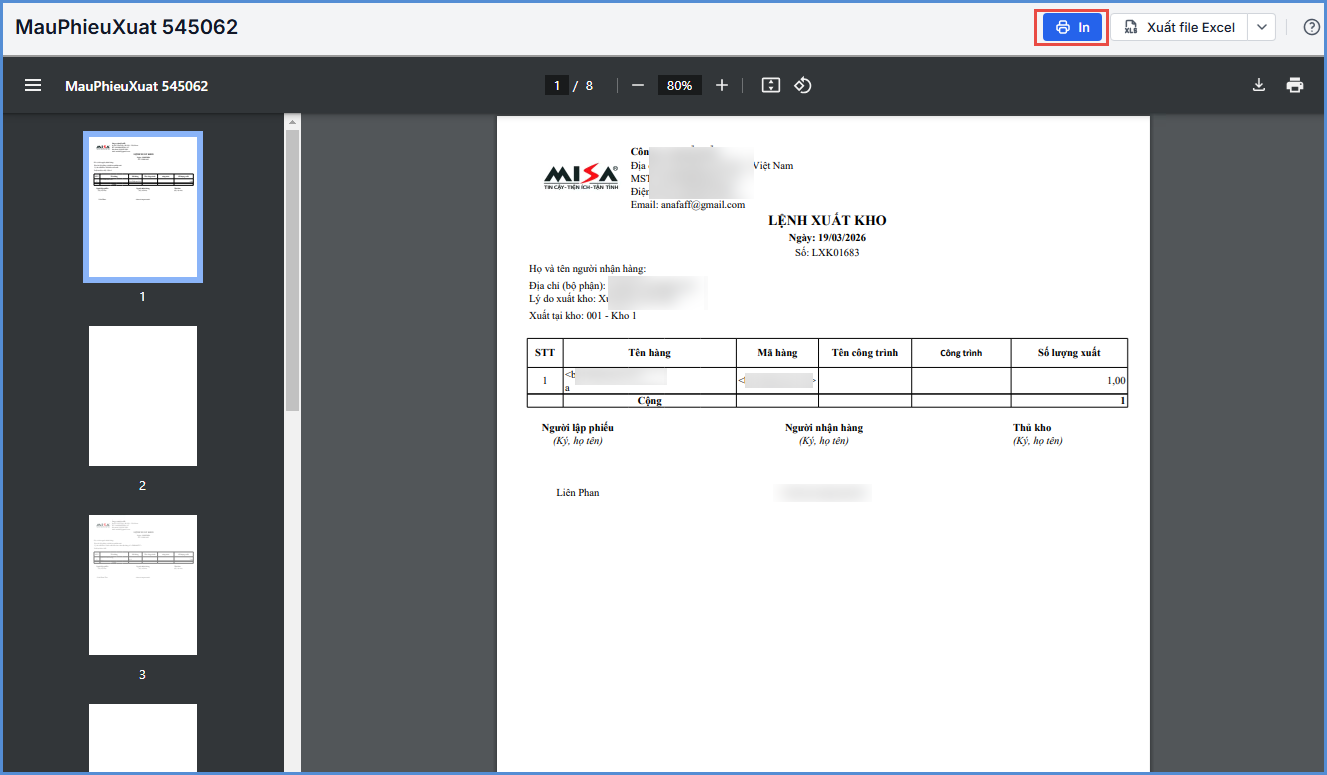Click the Người nhận hàng signature label
1327x775 pixels.
(824, 428)
